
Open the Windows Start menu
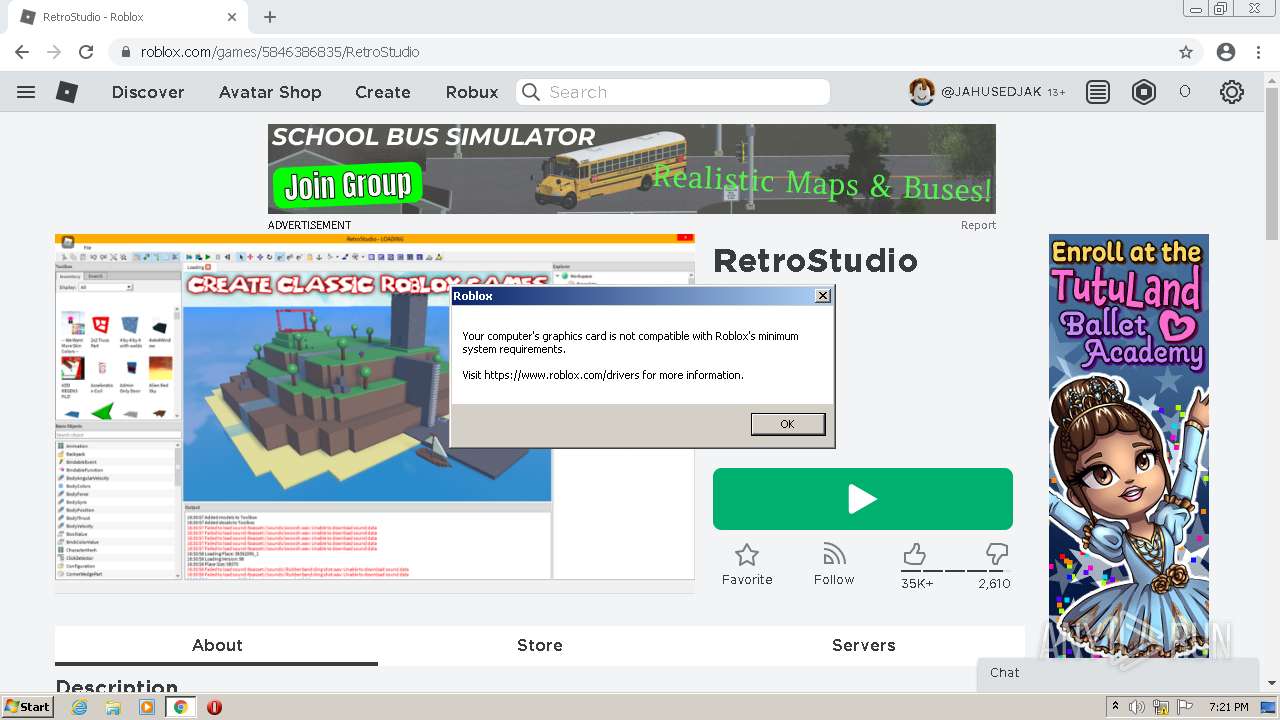28,707
